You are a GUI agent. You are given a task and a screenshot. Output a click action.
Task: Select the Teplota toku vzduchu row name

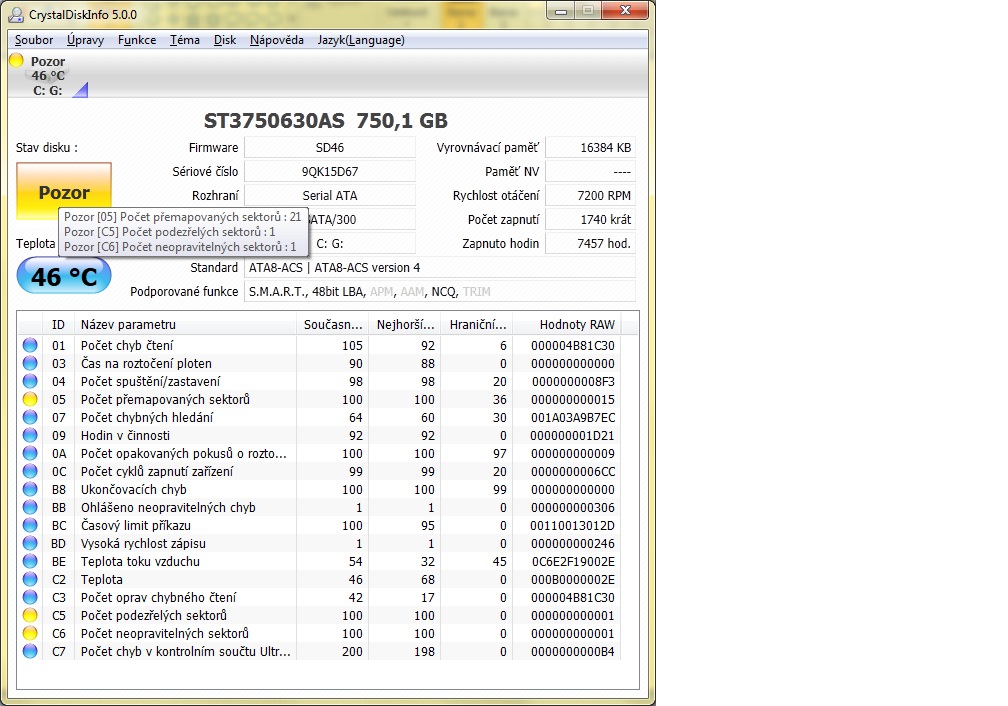(140, 561)
